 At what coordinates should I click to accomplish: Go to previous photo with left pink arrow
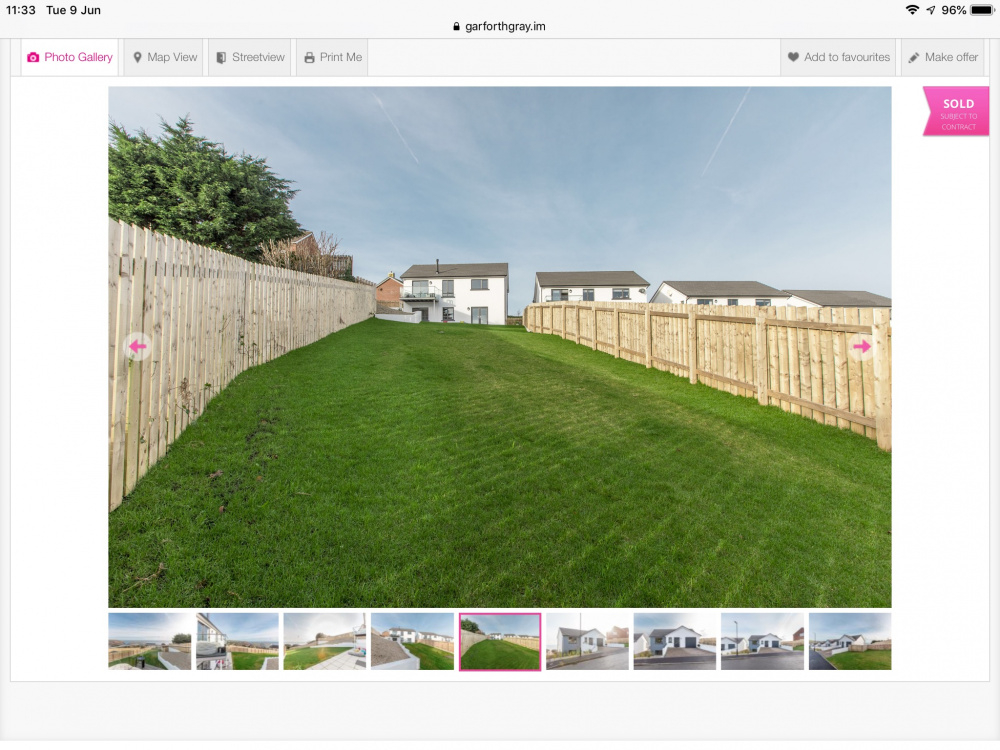[138, 346]
